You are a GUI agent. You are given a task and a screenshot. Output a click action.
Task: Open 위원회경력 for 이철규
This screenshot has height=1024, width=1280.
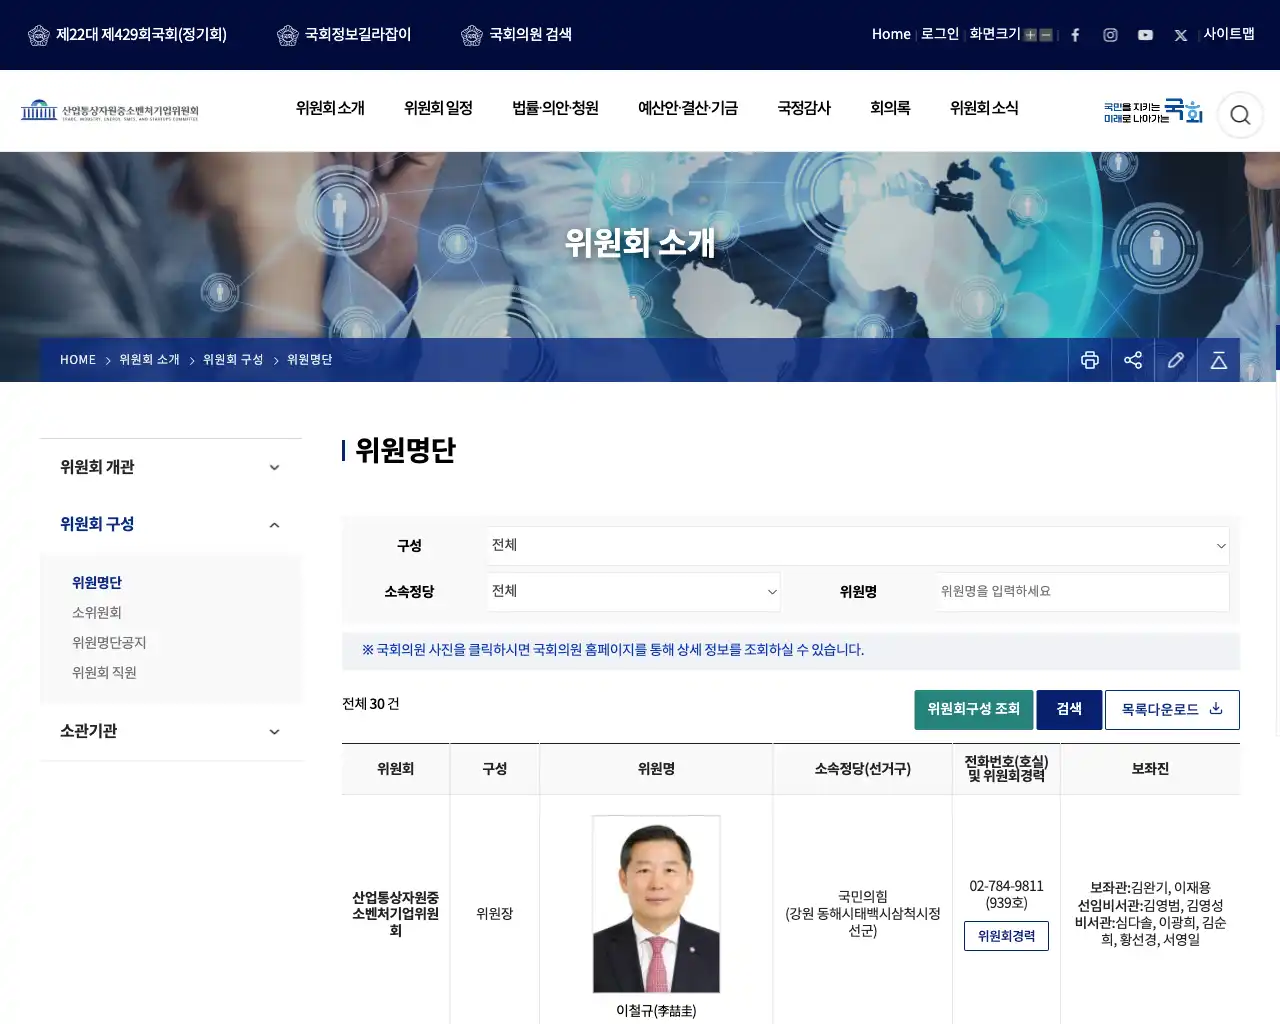click(x=1006, y=936)
